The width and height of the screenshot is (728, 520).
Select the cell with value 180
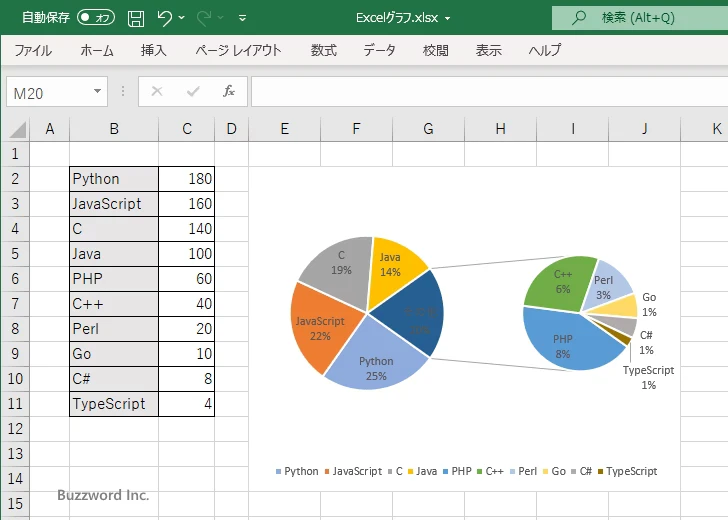[187, 179]
